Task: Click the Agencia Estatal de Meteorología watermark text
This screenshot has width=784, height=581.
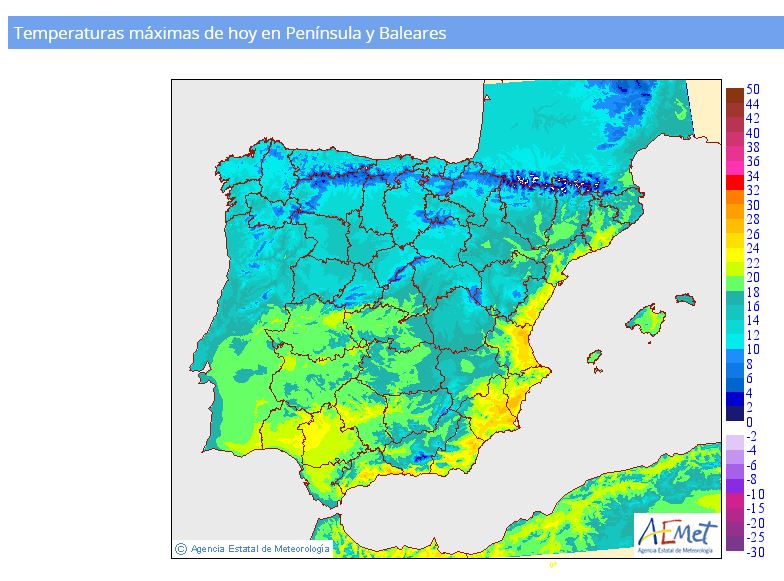Action: pyautogui.click(x=259, y=548)
